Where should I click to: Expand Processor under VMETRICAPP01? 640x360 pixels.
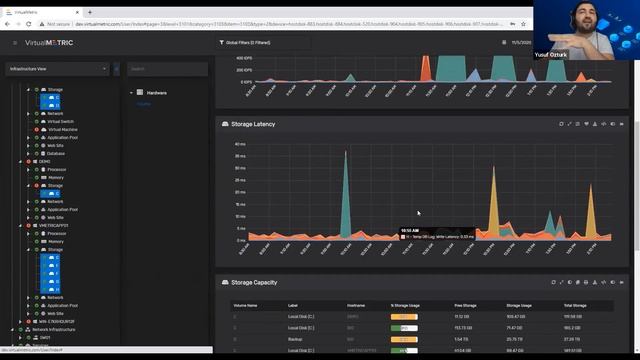pyautogui.click(x=28, y=234)
